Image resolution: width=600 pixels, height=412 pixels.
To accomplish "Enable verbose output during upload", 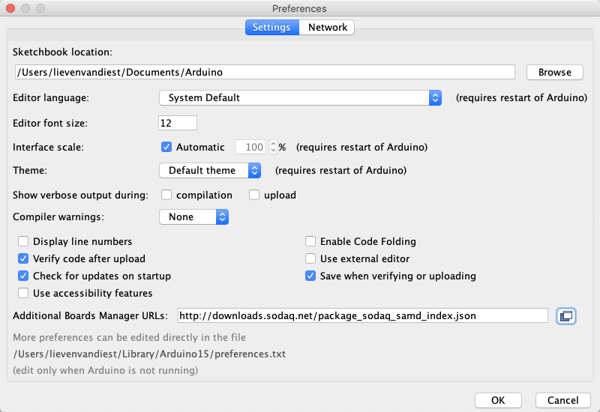I will pos(254,195).
